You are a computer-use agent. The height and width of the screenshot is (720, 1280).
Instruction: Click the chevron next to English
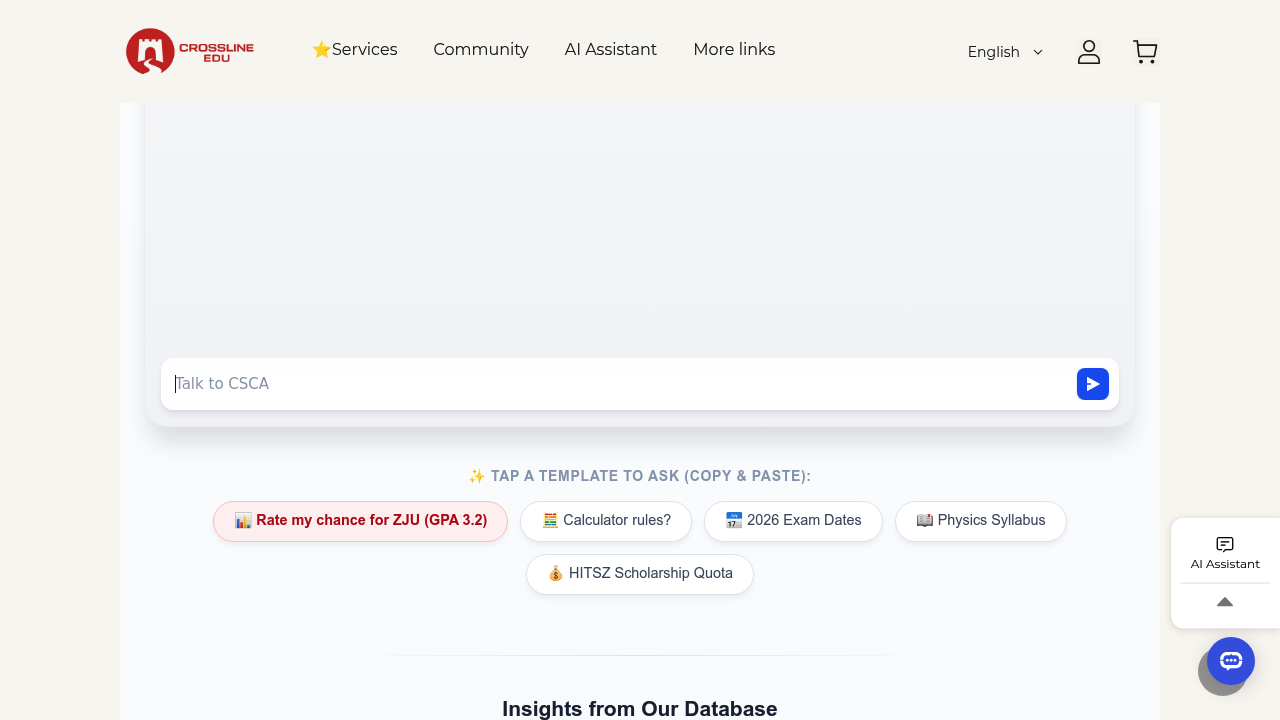[1038, 52]
